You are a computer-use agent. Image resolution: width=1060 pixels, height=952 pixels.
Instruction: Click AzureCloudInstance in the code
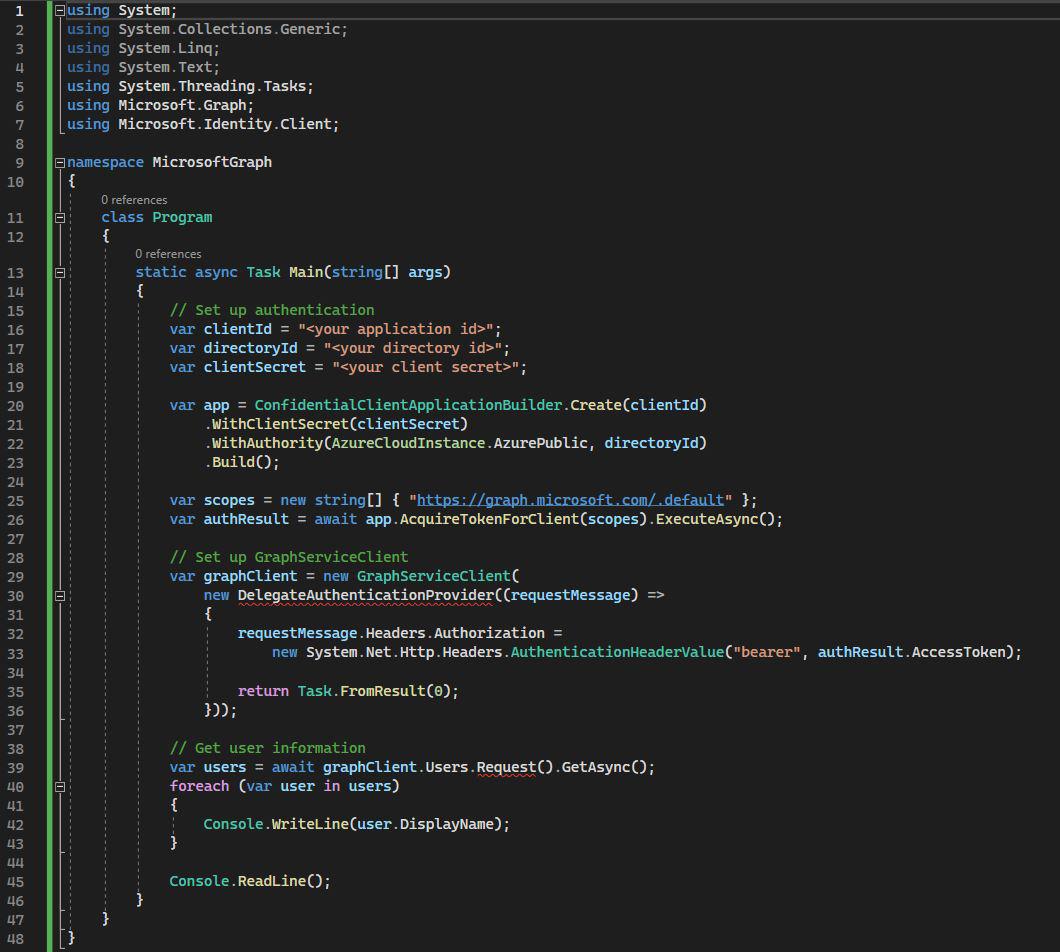click(408, 442)
